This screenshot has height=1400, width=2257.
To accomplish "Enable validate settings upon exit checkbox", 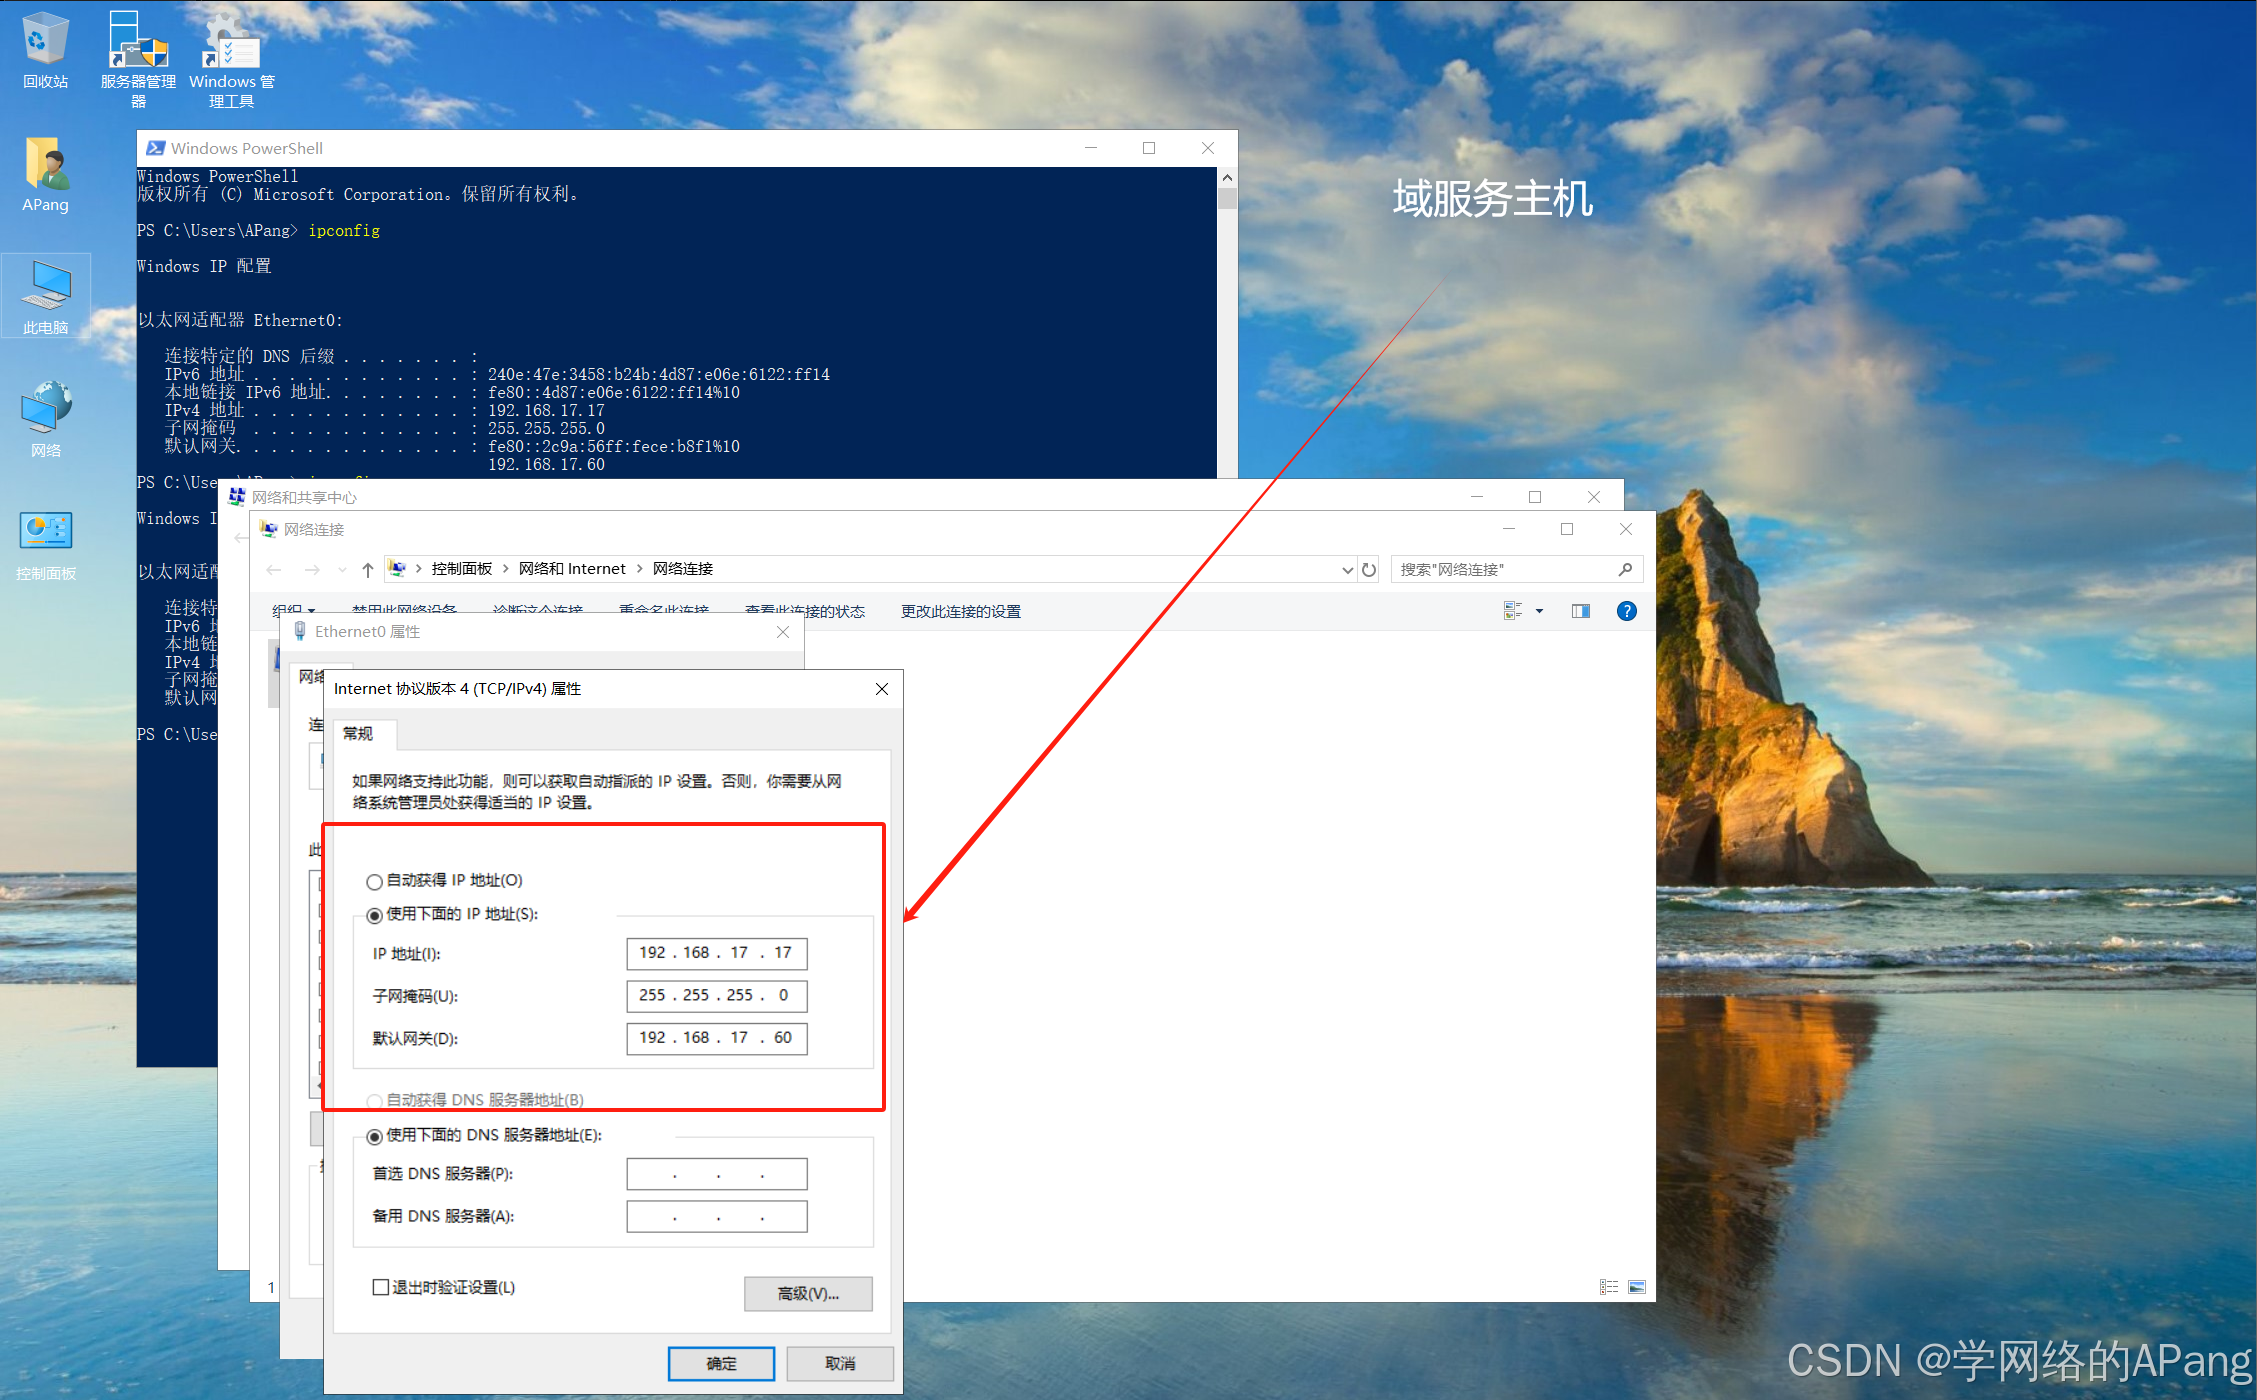I will [381, 1287].
